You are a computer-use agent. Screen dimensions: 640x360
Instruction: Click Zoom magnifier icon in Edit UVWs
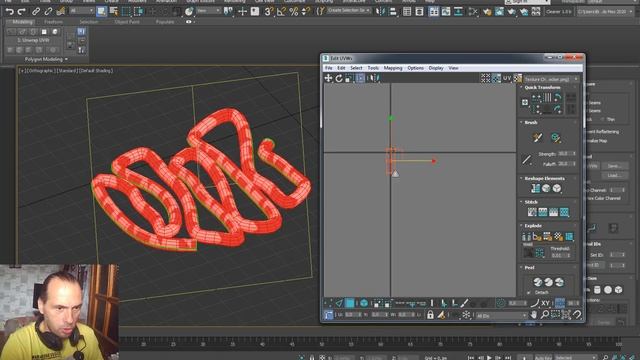(544, 315)
